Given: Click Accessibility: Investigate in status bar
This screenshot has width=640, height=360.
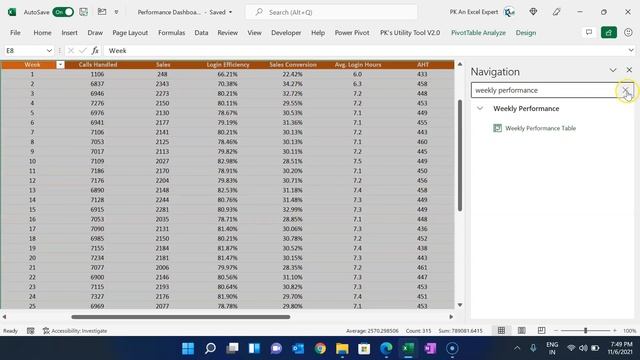Looking at the screenshot, I should coord(75,331).
